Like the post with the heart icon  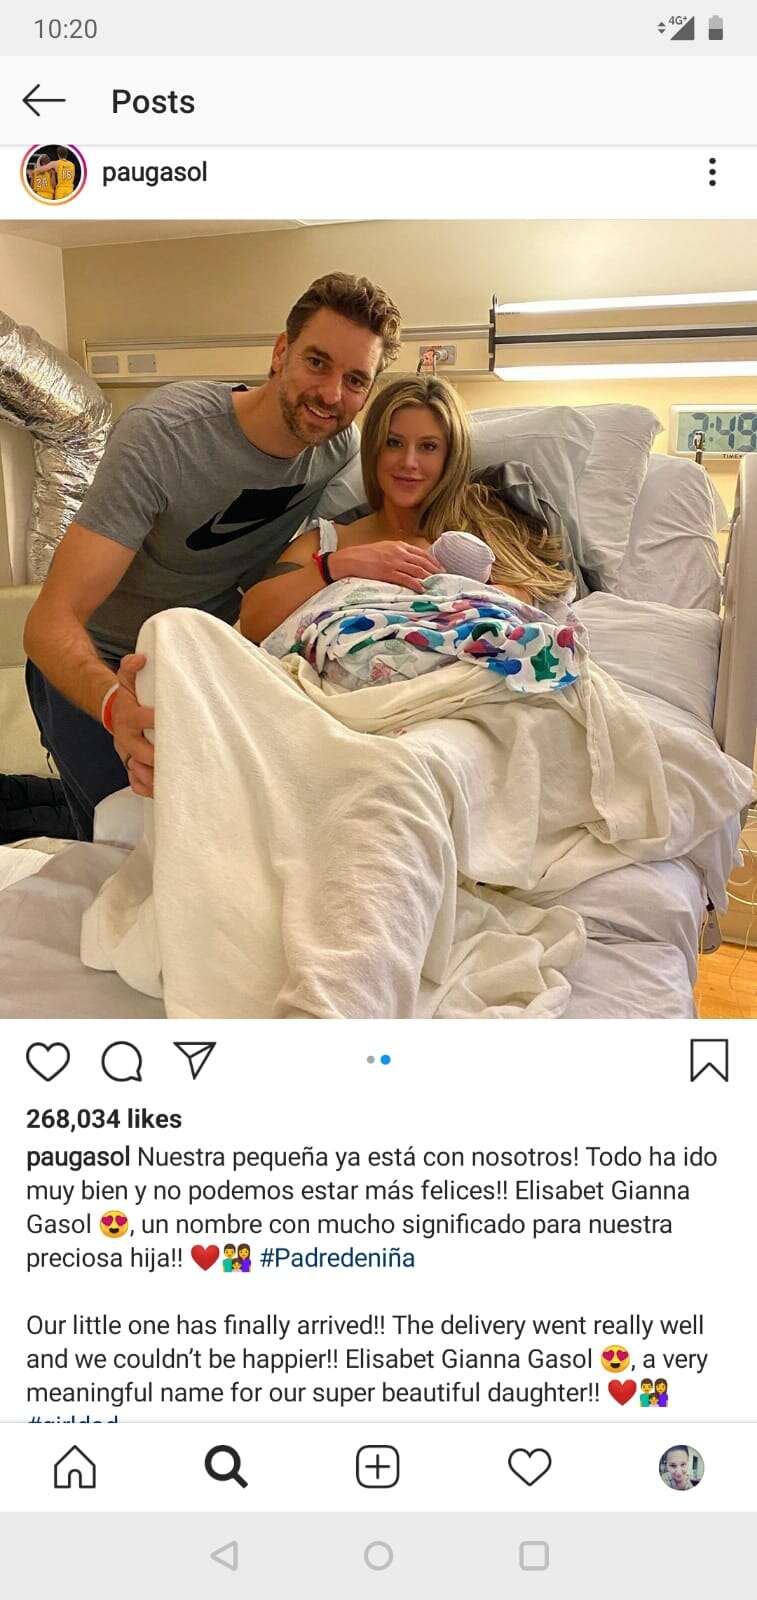(x=47, y=1061)
